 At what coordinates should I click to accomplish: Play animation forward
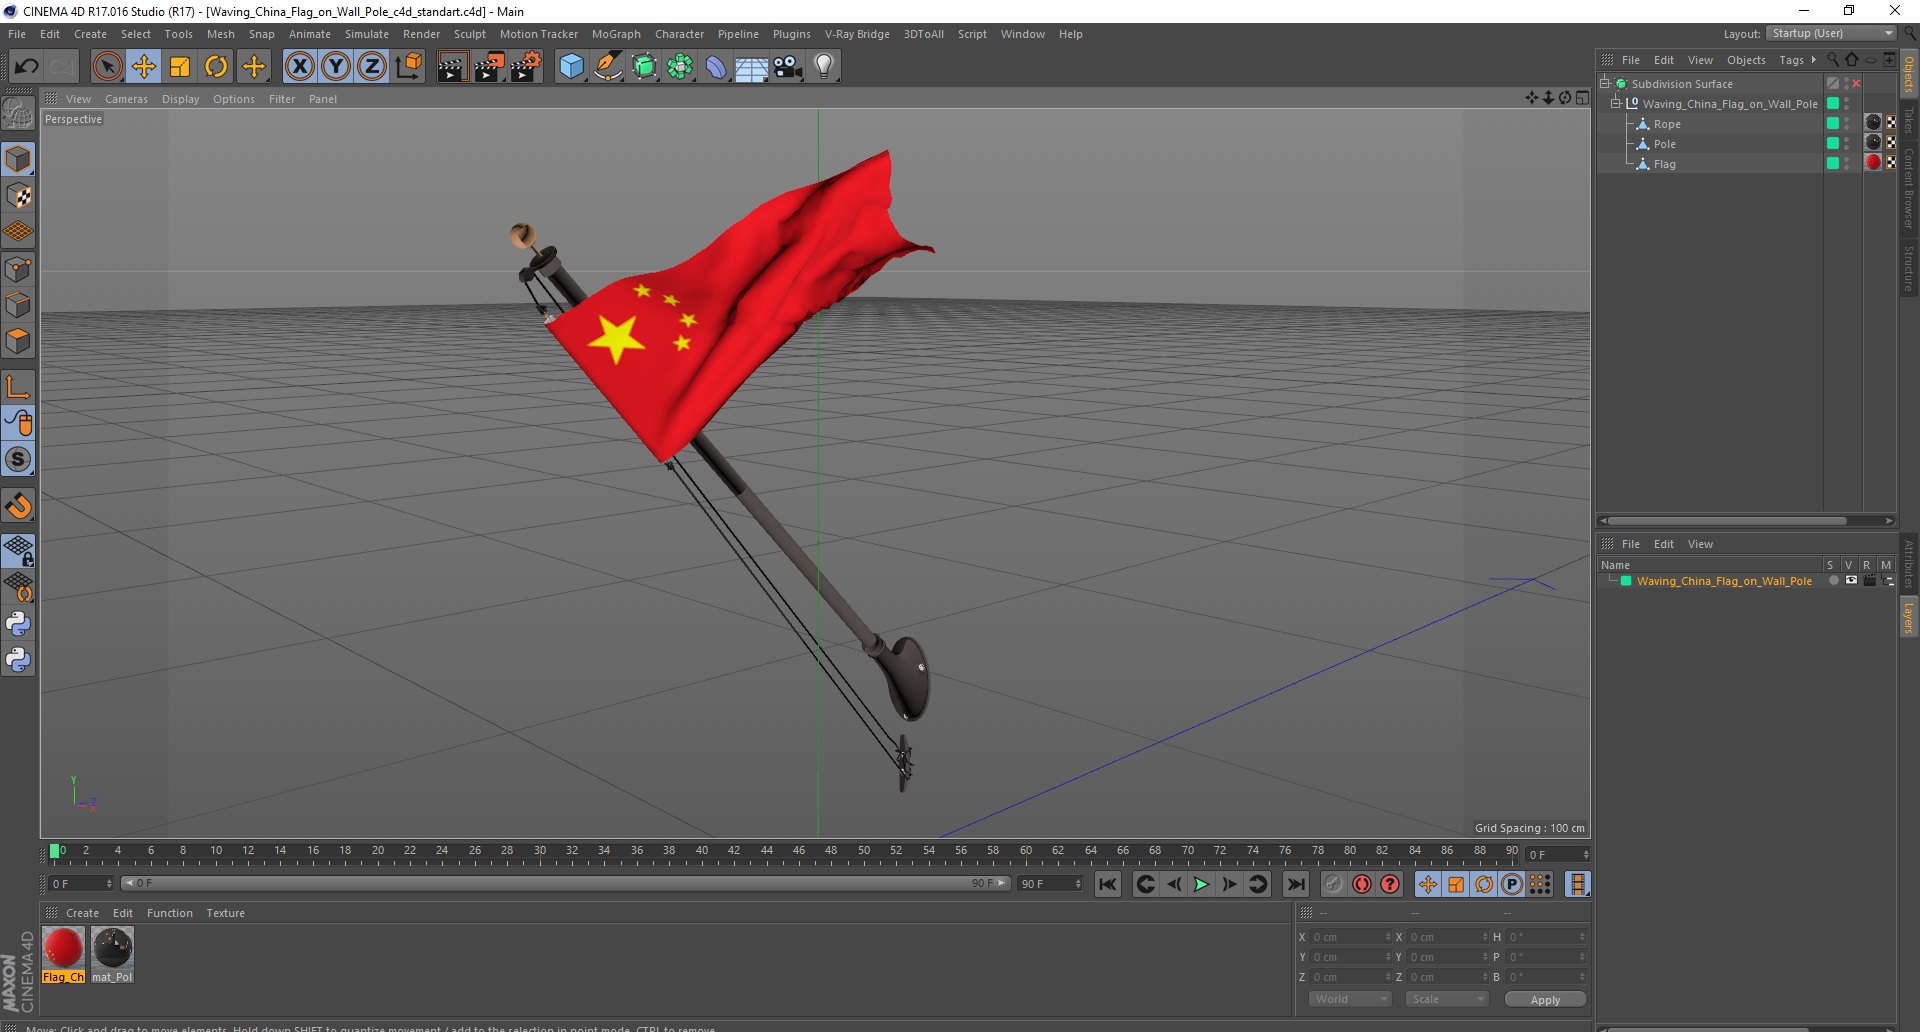[x=1201, y=884]
